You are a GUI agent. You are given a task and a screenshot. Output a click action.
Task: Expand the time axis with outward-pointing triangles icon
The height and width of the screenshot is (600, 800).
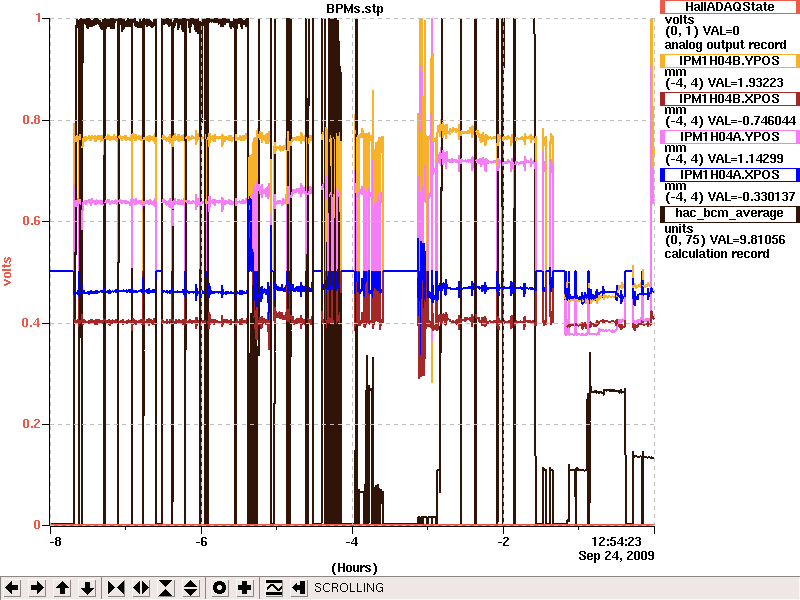[141, 588]
